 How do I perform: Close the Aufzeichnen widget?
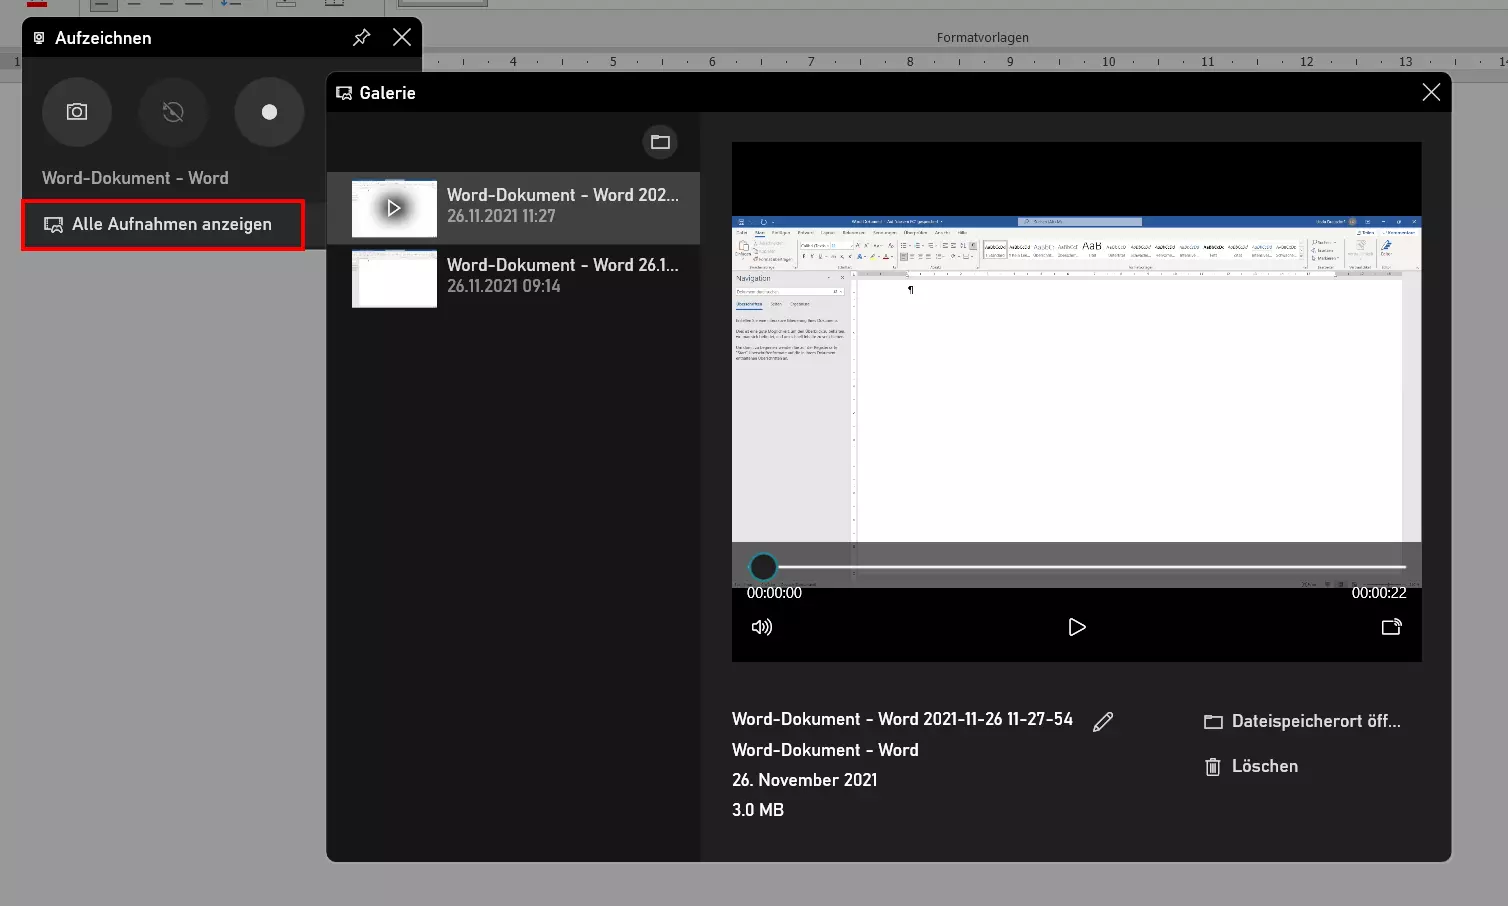pos(402,37)
